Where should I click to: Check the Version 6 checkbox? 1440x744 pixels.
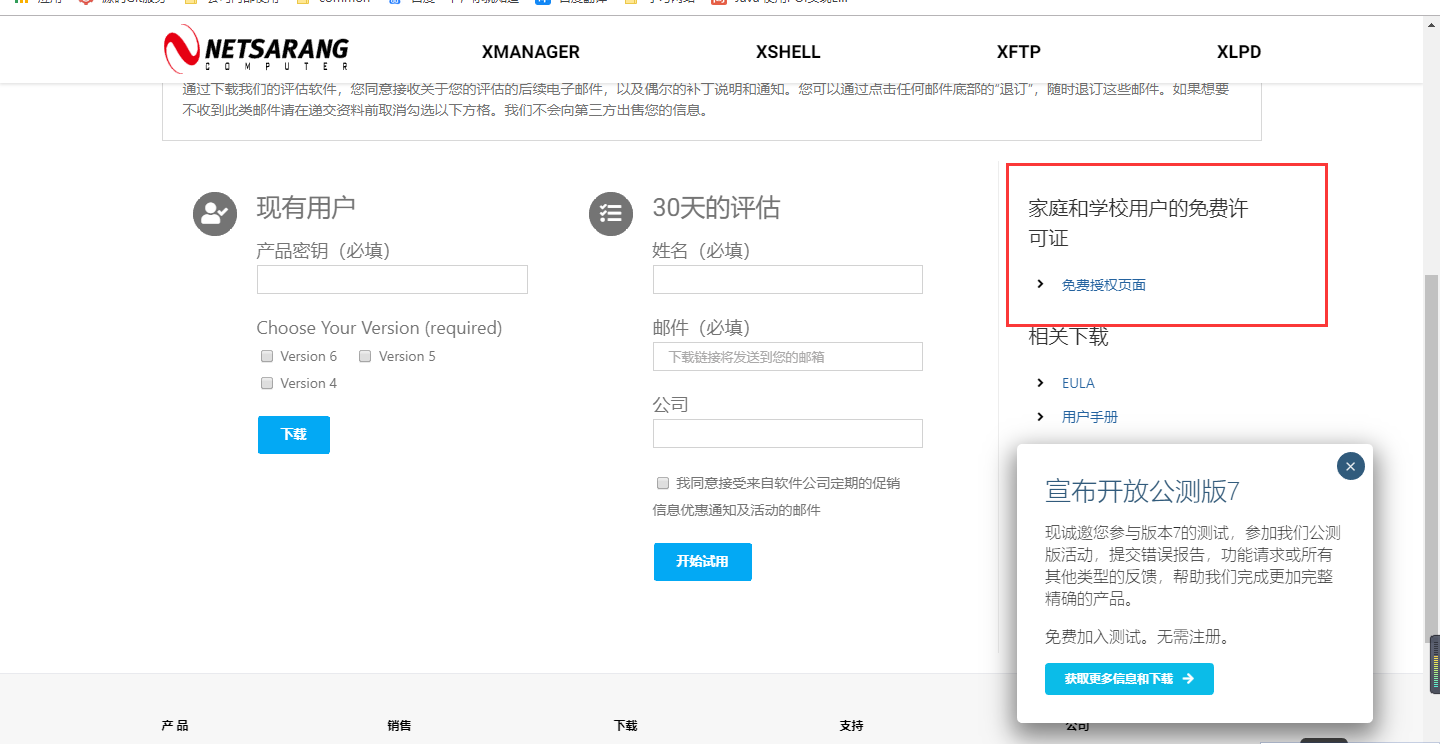(267, 356)
